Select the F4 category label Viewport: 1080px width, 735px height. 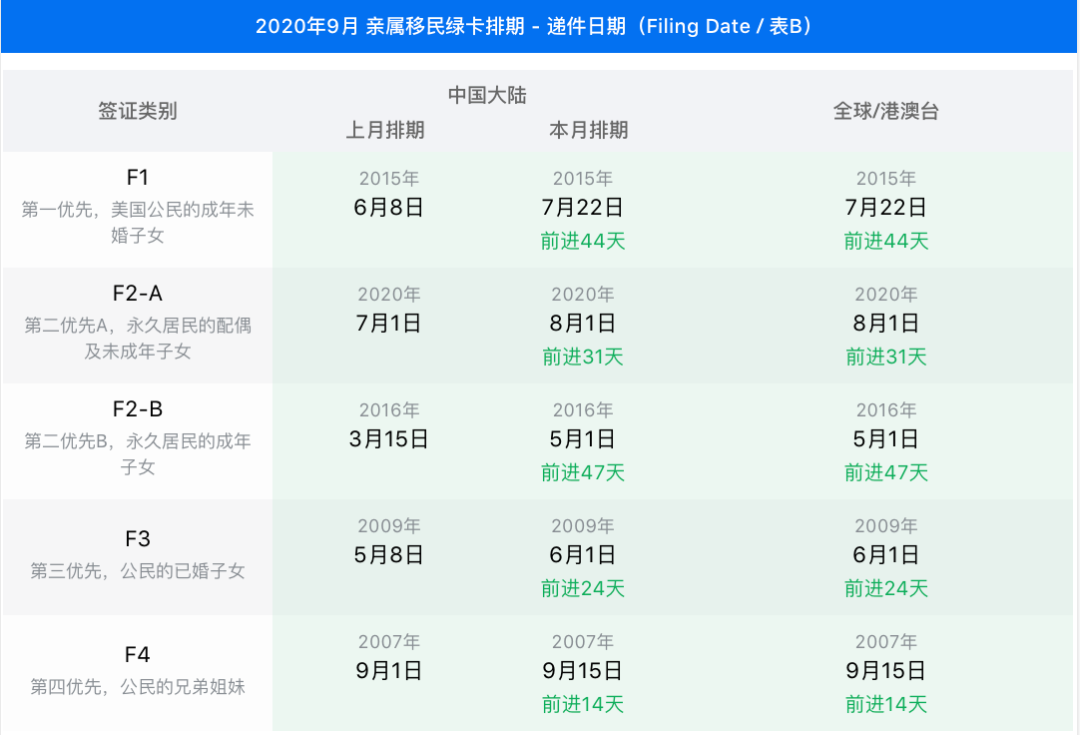137,654
